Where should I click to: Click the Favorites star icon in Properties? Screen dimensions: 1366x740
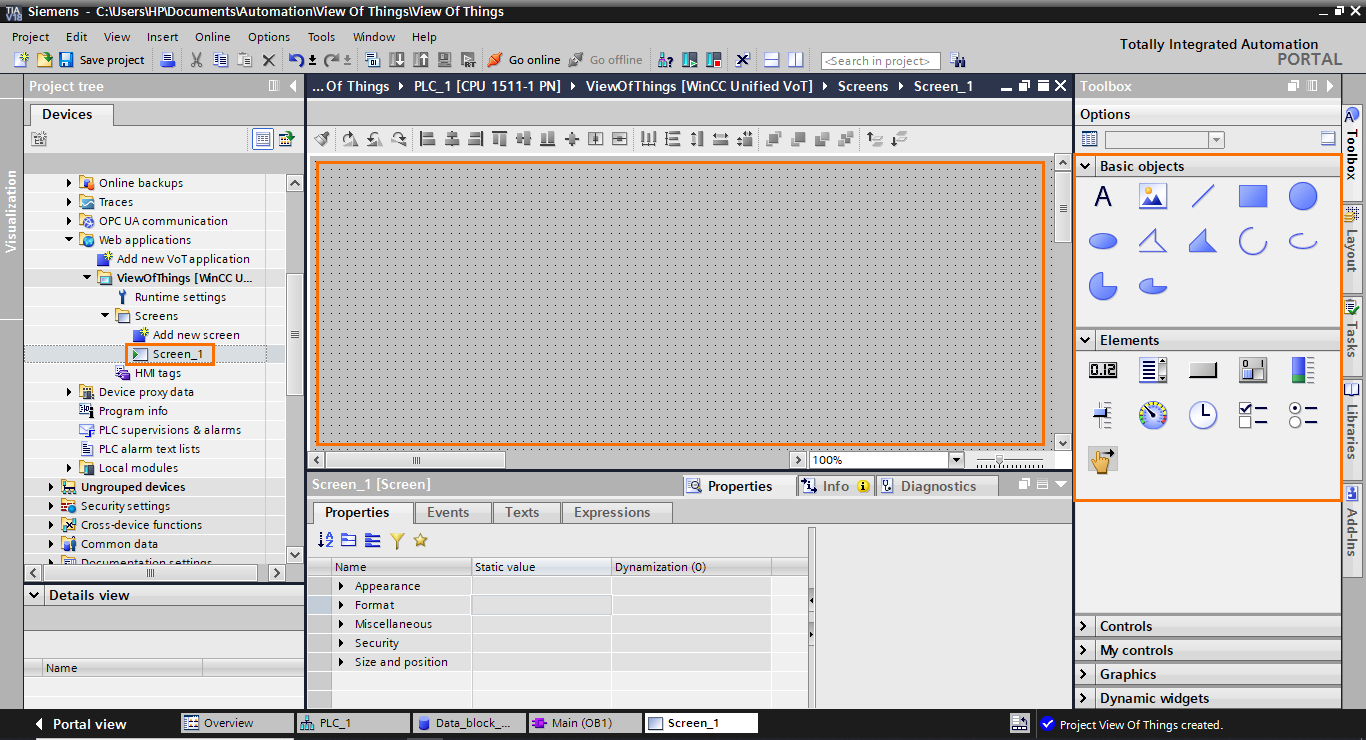[x=420, y=540]
